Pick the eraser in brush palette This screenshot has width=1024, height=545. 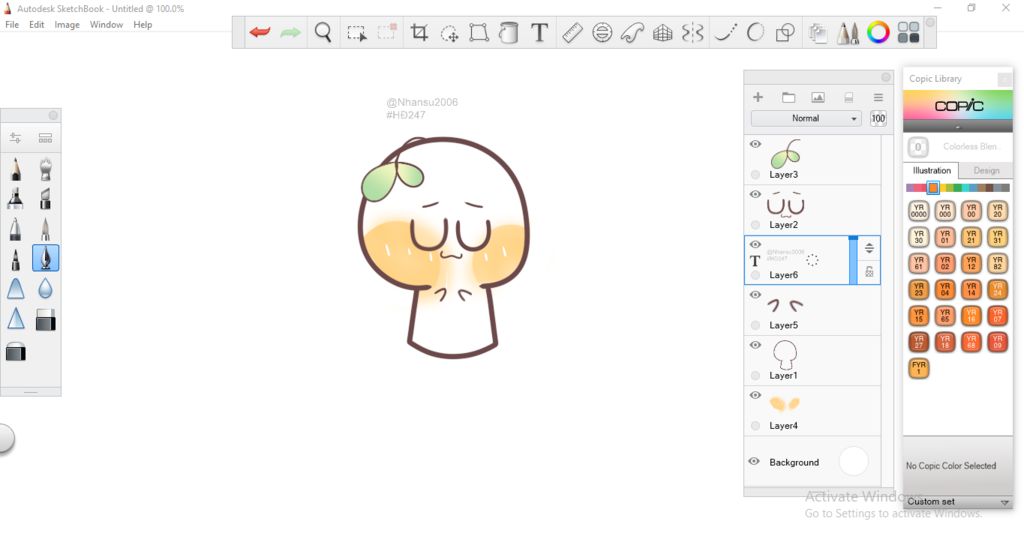(45, 320)
